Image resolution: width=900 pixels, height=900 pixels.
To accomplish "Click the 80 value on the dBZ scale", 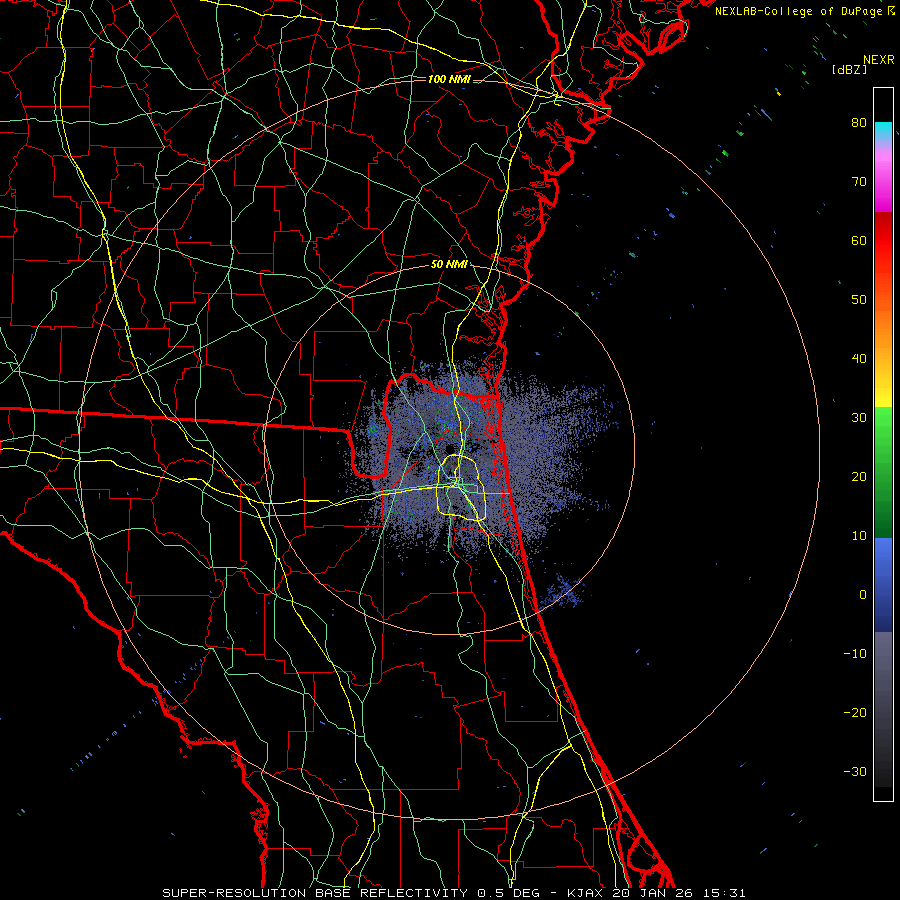I will pos(859,122).
